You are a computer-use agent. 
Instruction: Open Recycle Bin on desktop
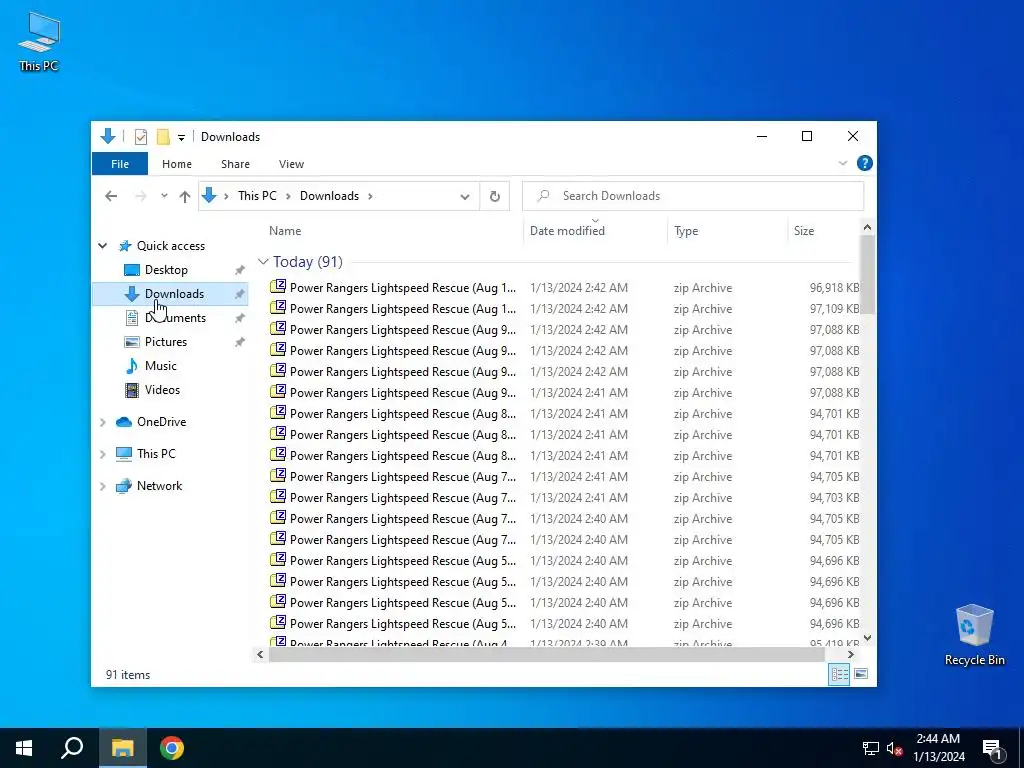click(x=974, y=635)
